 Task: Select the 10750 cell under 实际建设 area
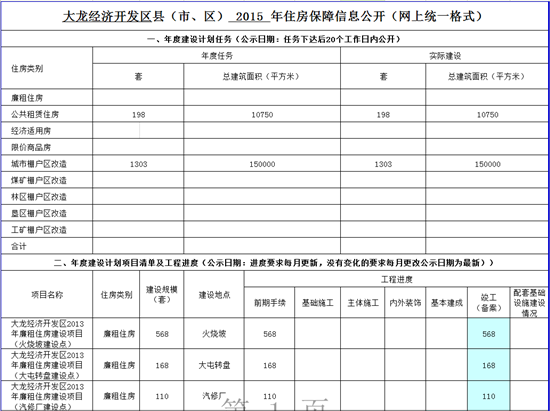pos(487,114)
